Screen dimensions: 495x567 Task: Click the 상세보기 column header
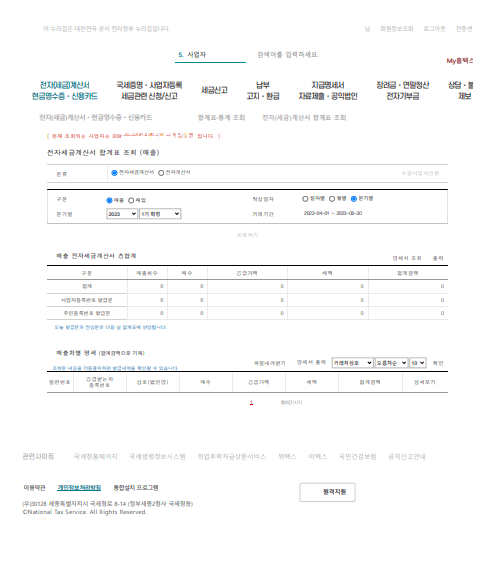424,382
